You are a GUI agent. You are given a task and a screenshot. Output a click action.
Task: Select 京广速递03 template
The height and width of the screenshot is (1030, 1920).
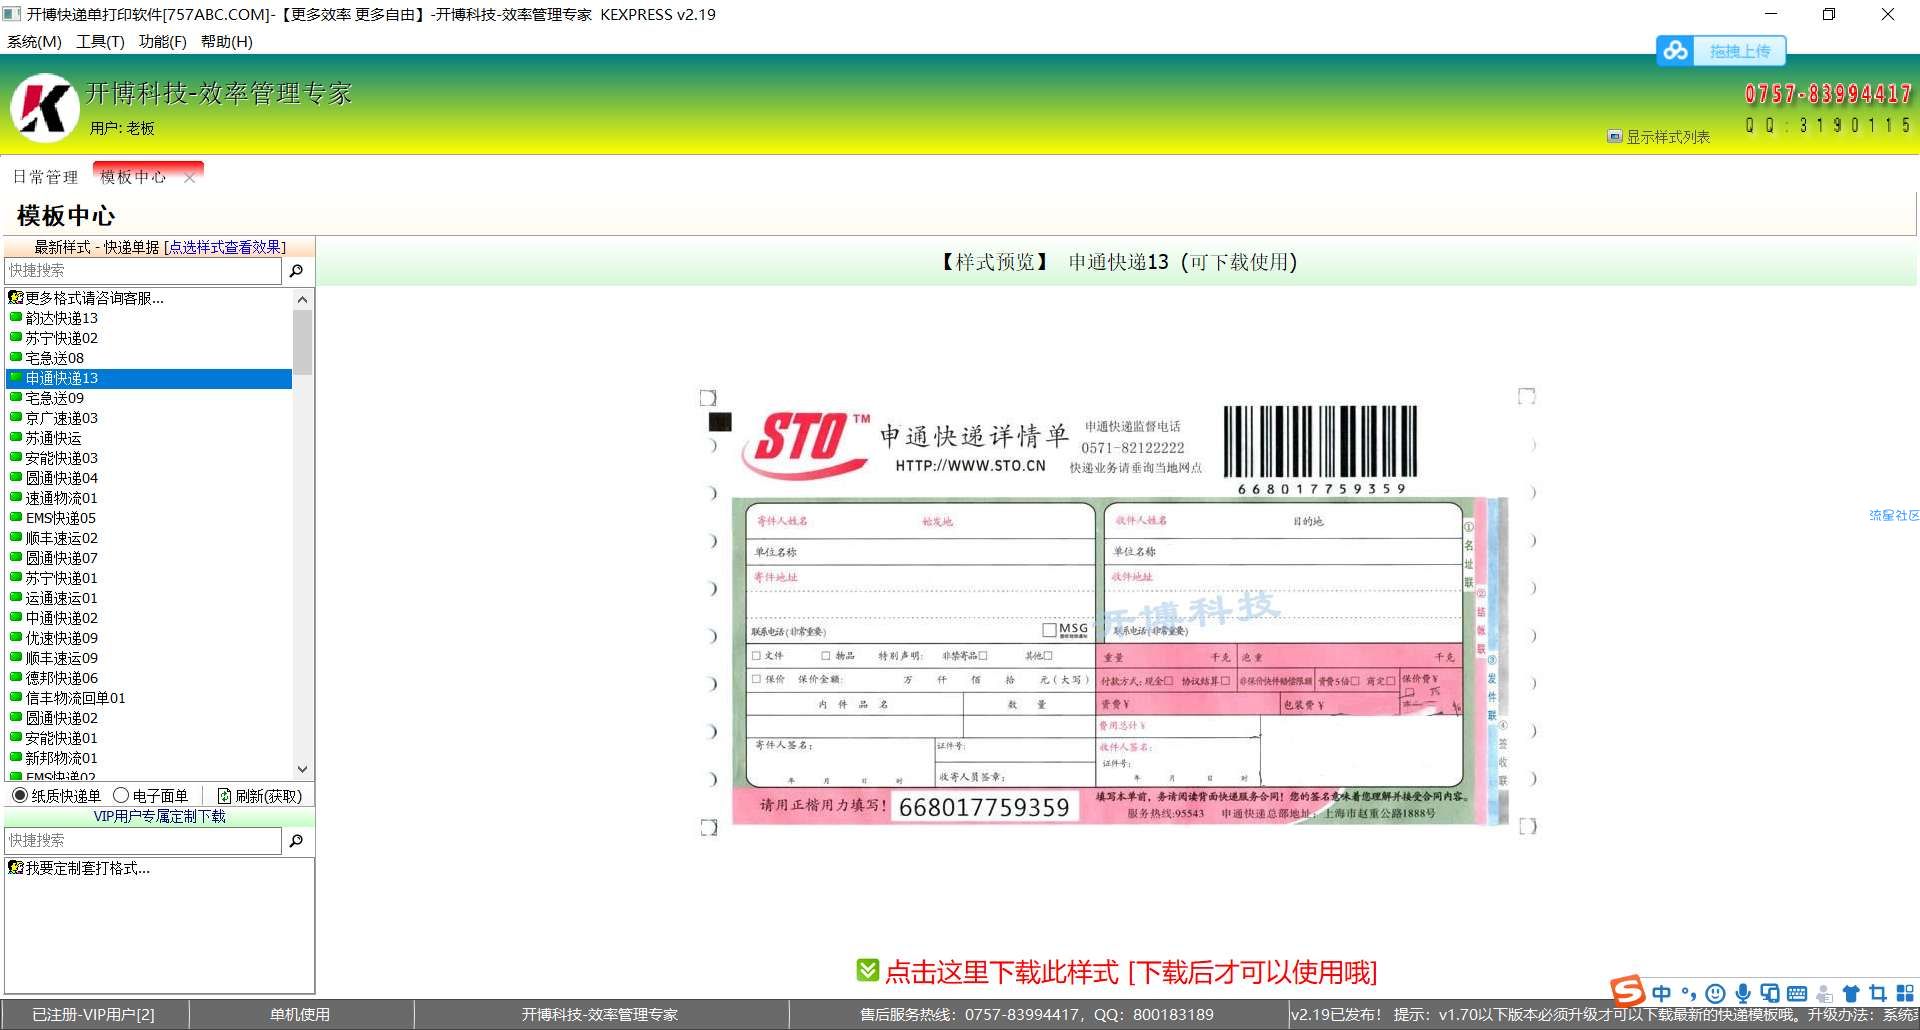[61, 418]
